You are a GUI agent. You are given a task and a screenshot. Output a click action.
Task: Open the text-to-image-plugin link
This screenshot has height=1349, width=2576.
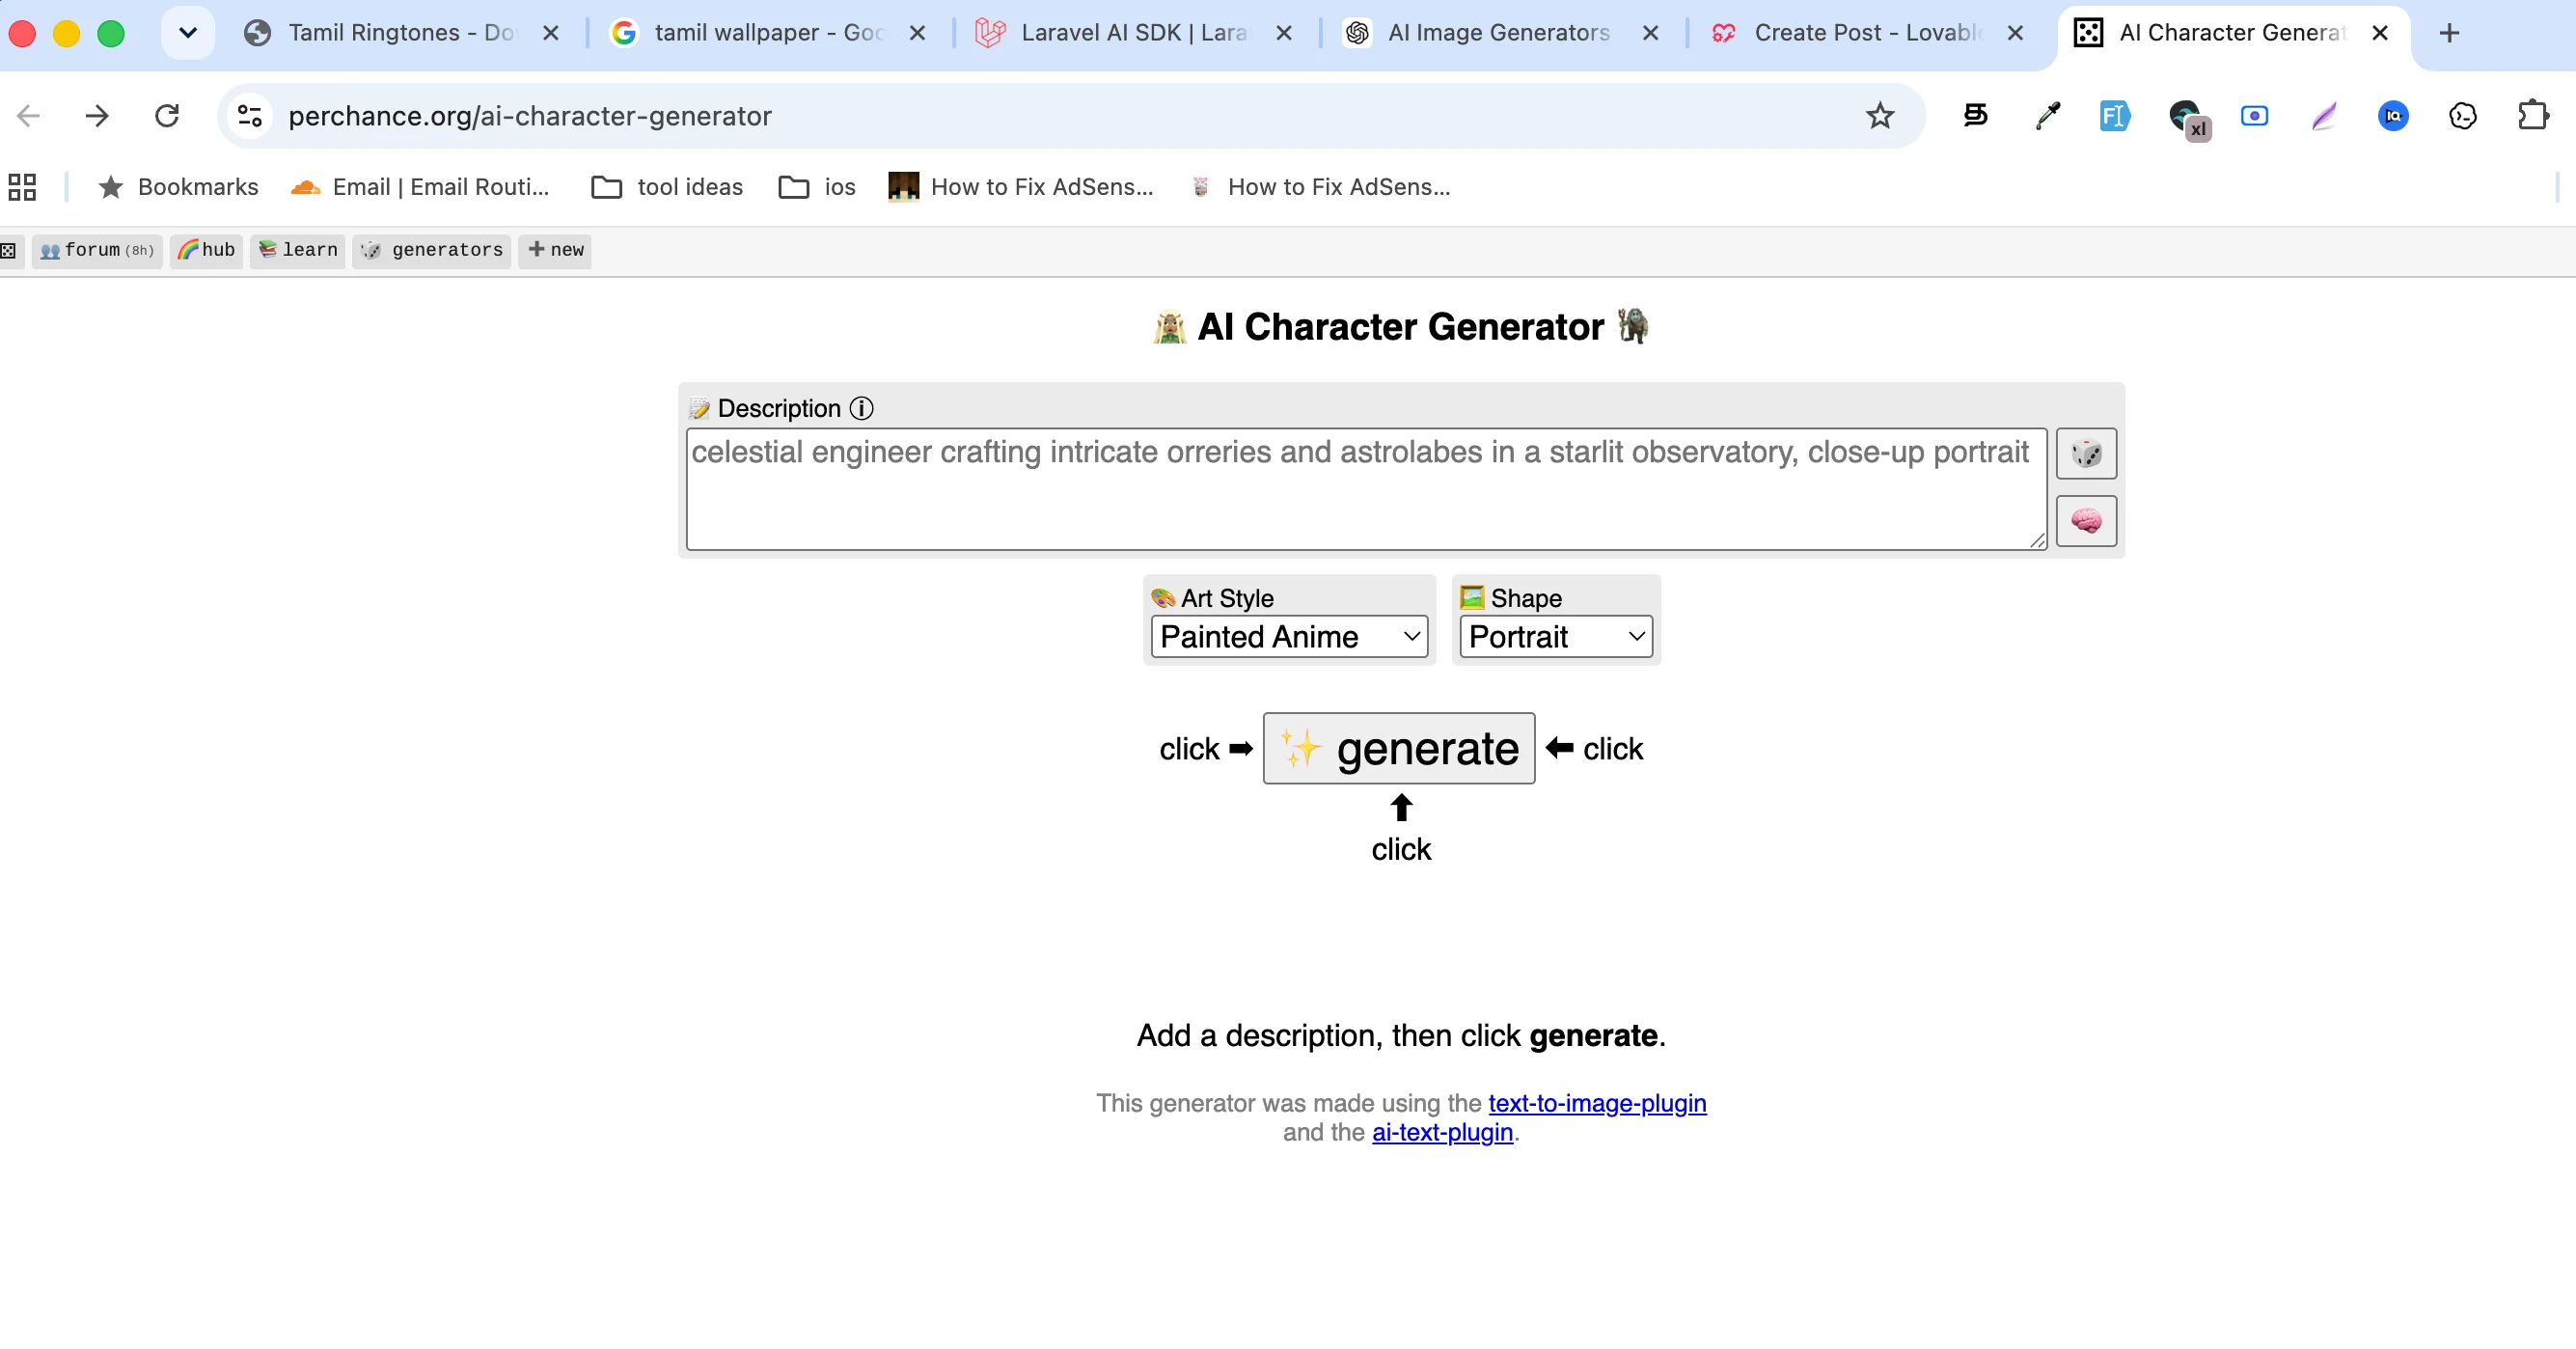point(1597,1103)
